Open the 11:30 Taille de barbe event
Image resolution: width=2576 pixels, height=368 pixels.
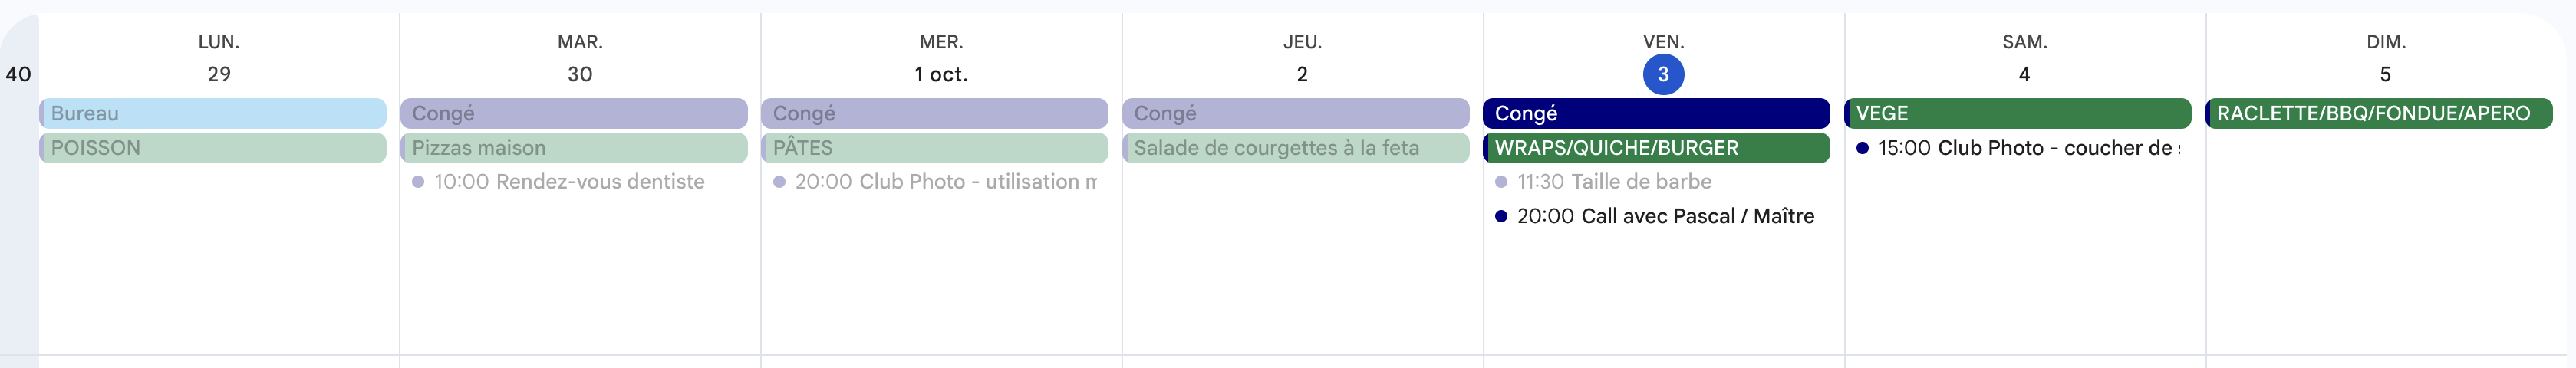[1613, 182]
